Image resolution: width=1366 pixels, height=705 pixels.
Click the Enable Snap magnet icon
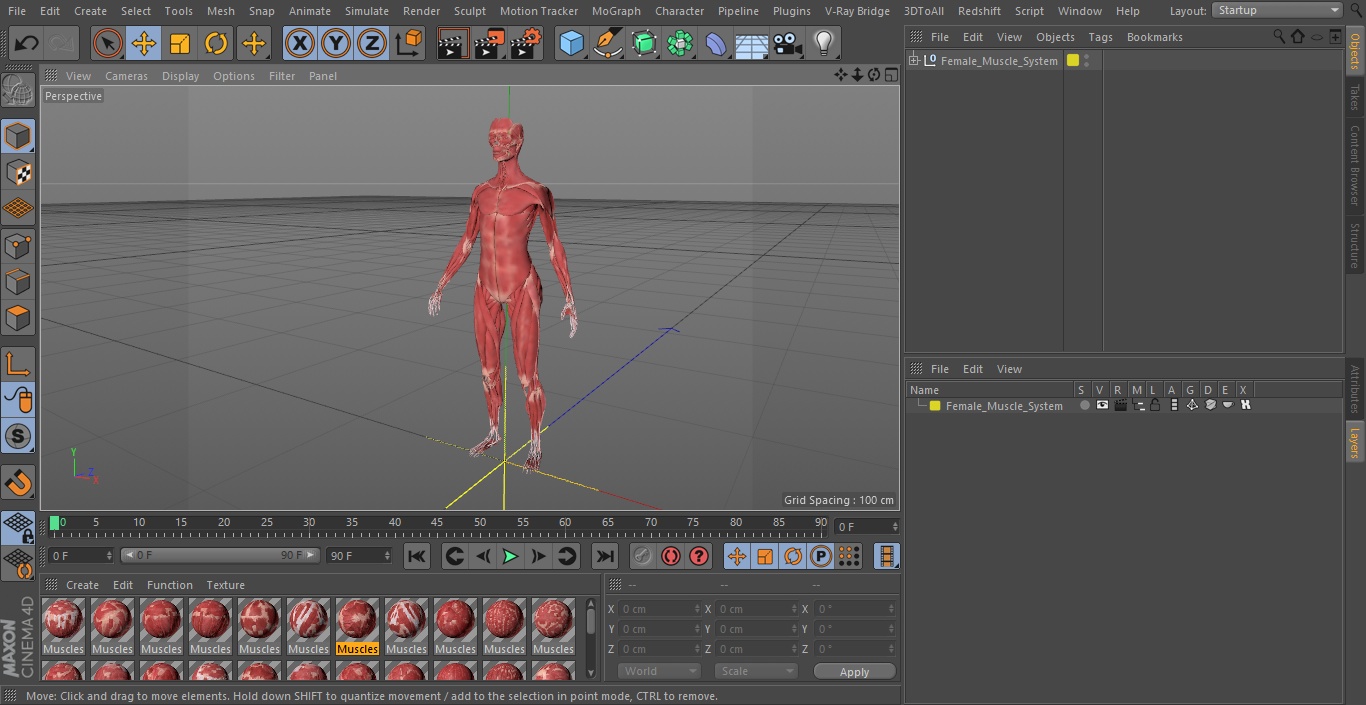coord(18,483)
